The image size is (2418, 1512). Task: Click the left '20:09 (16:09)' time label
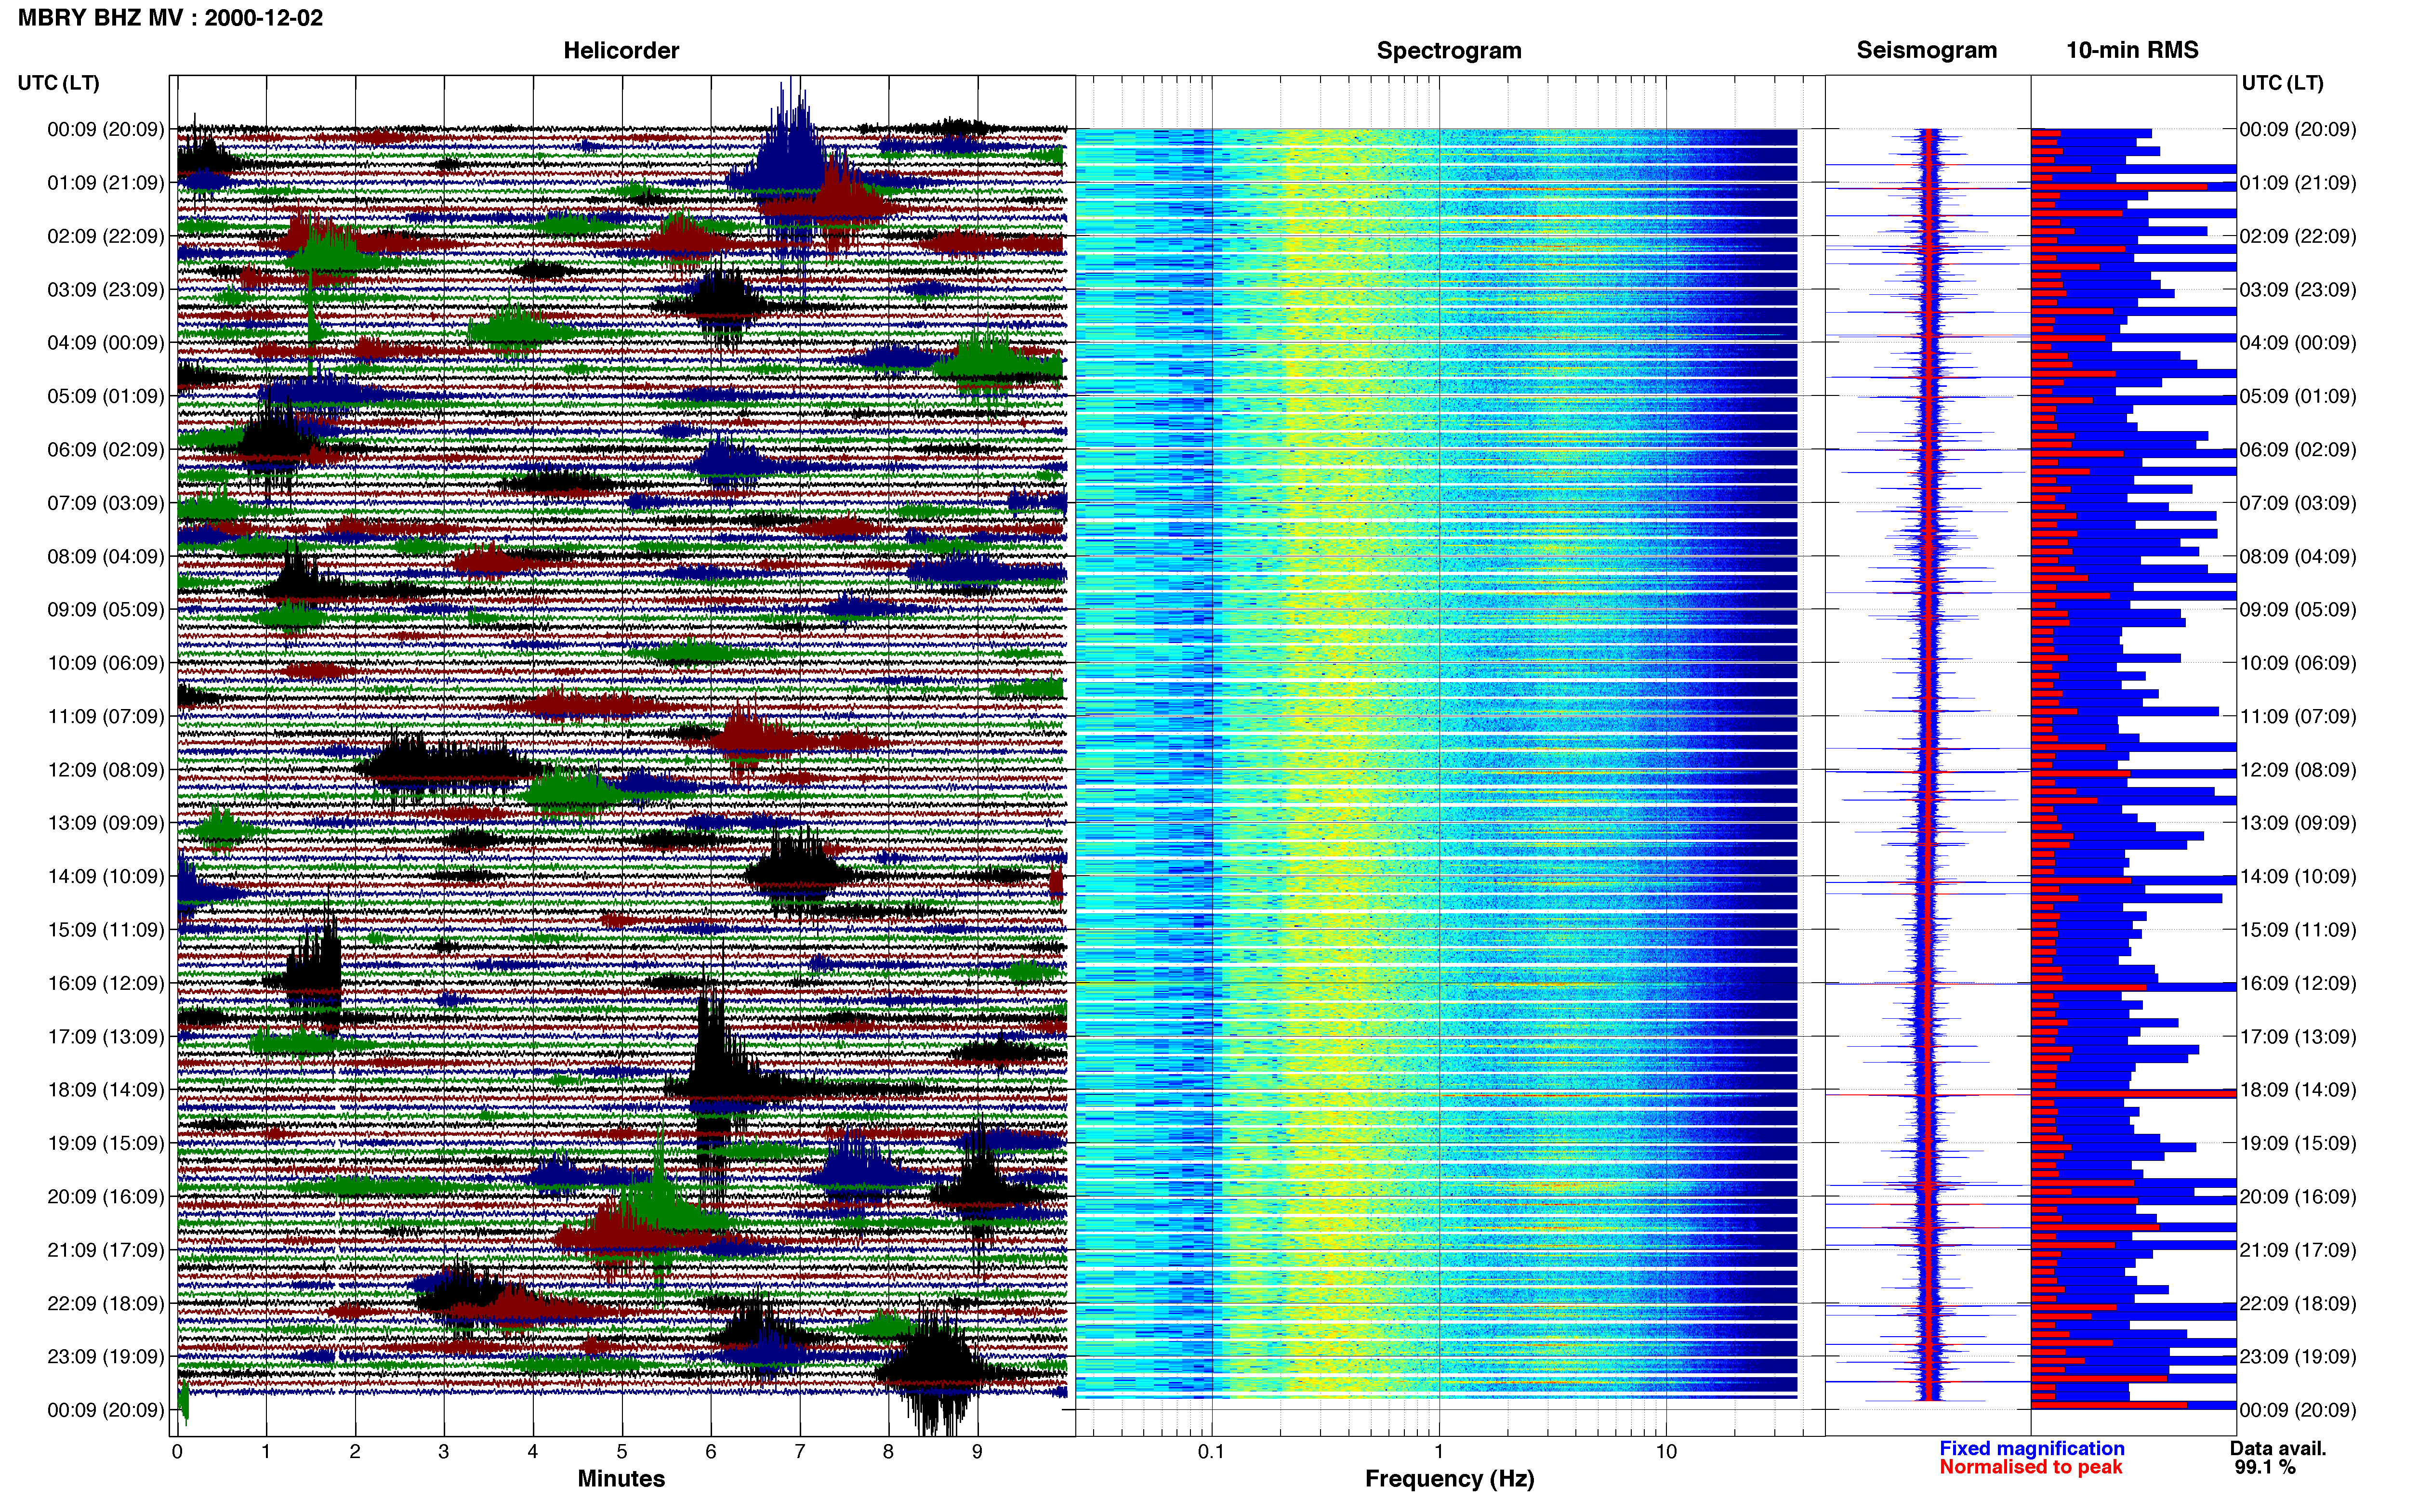105,1197
